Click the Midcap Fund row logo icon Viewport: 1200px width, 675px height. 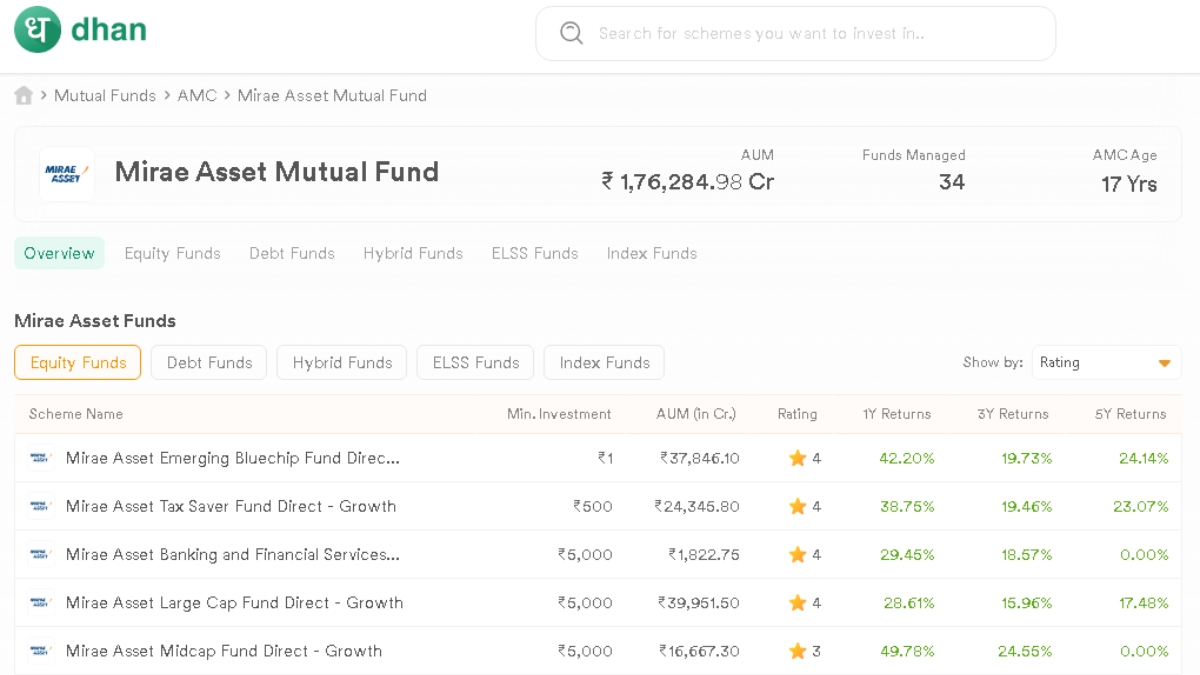pyautogui.click(x=40, y=651)
